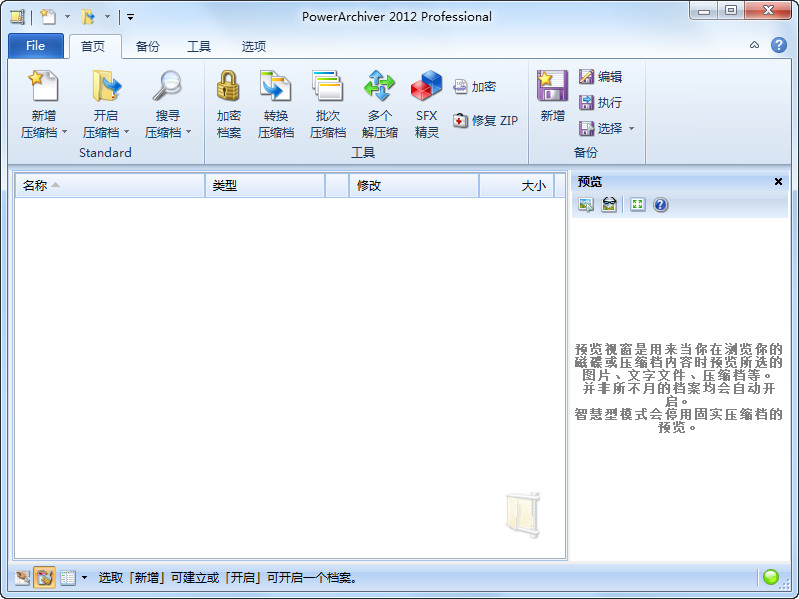Click the backup 选择 button
The image size is (799, 599).
tap(600, 128)
